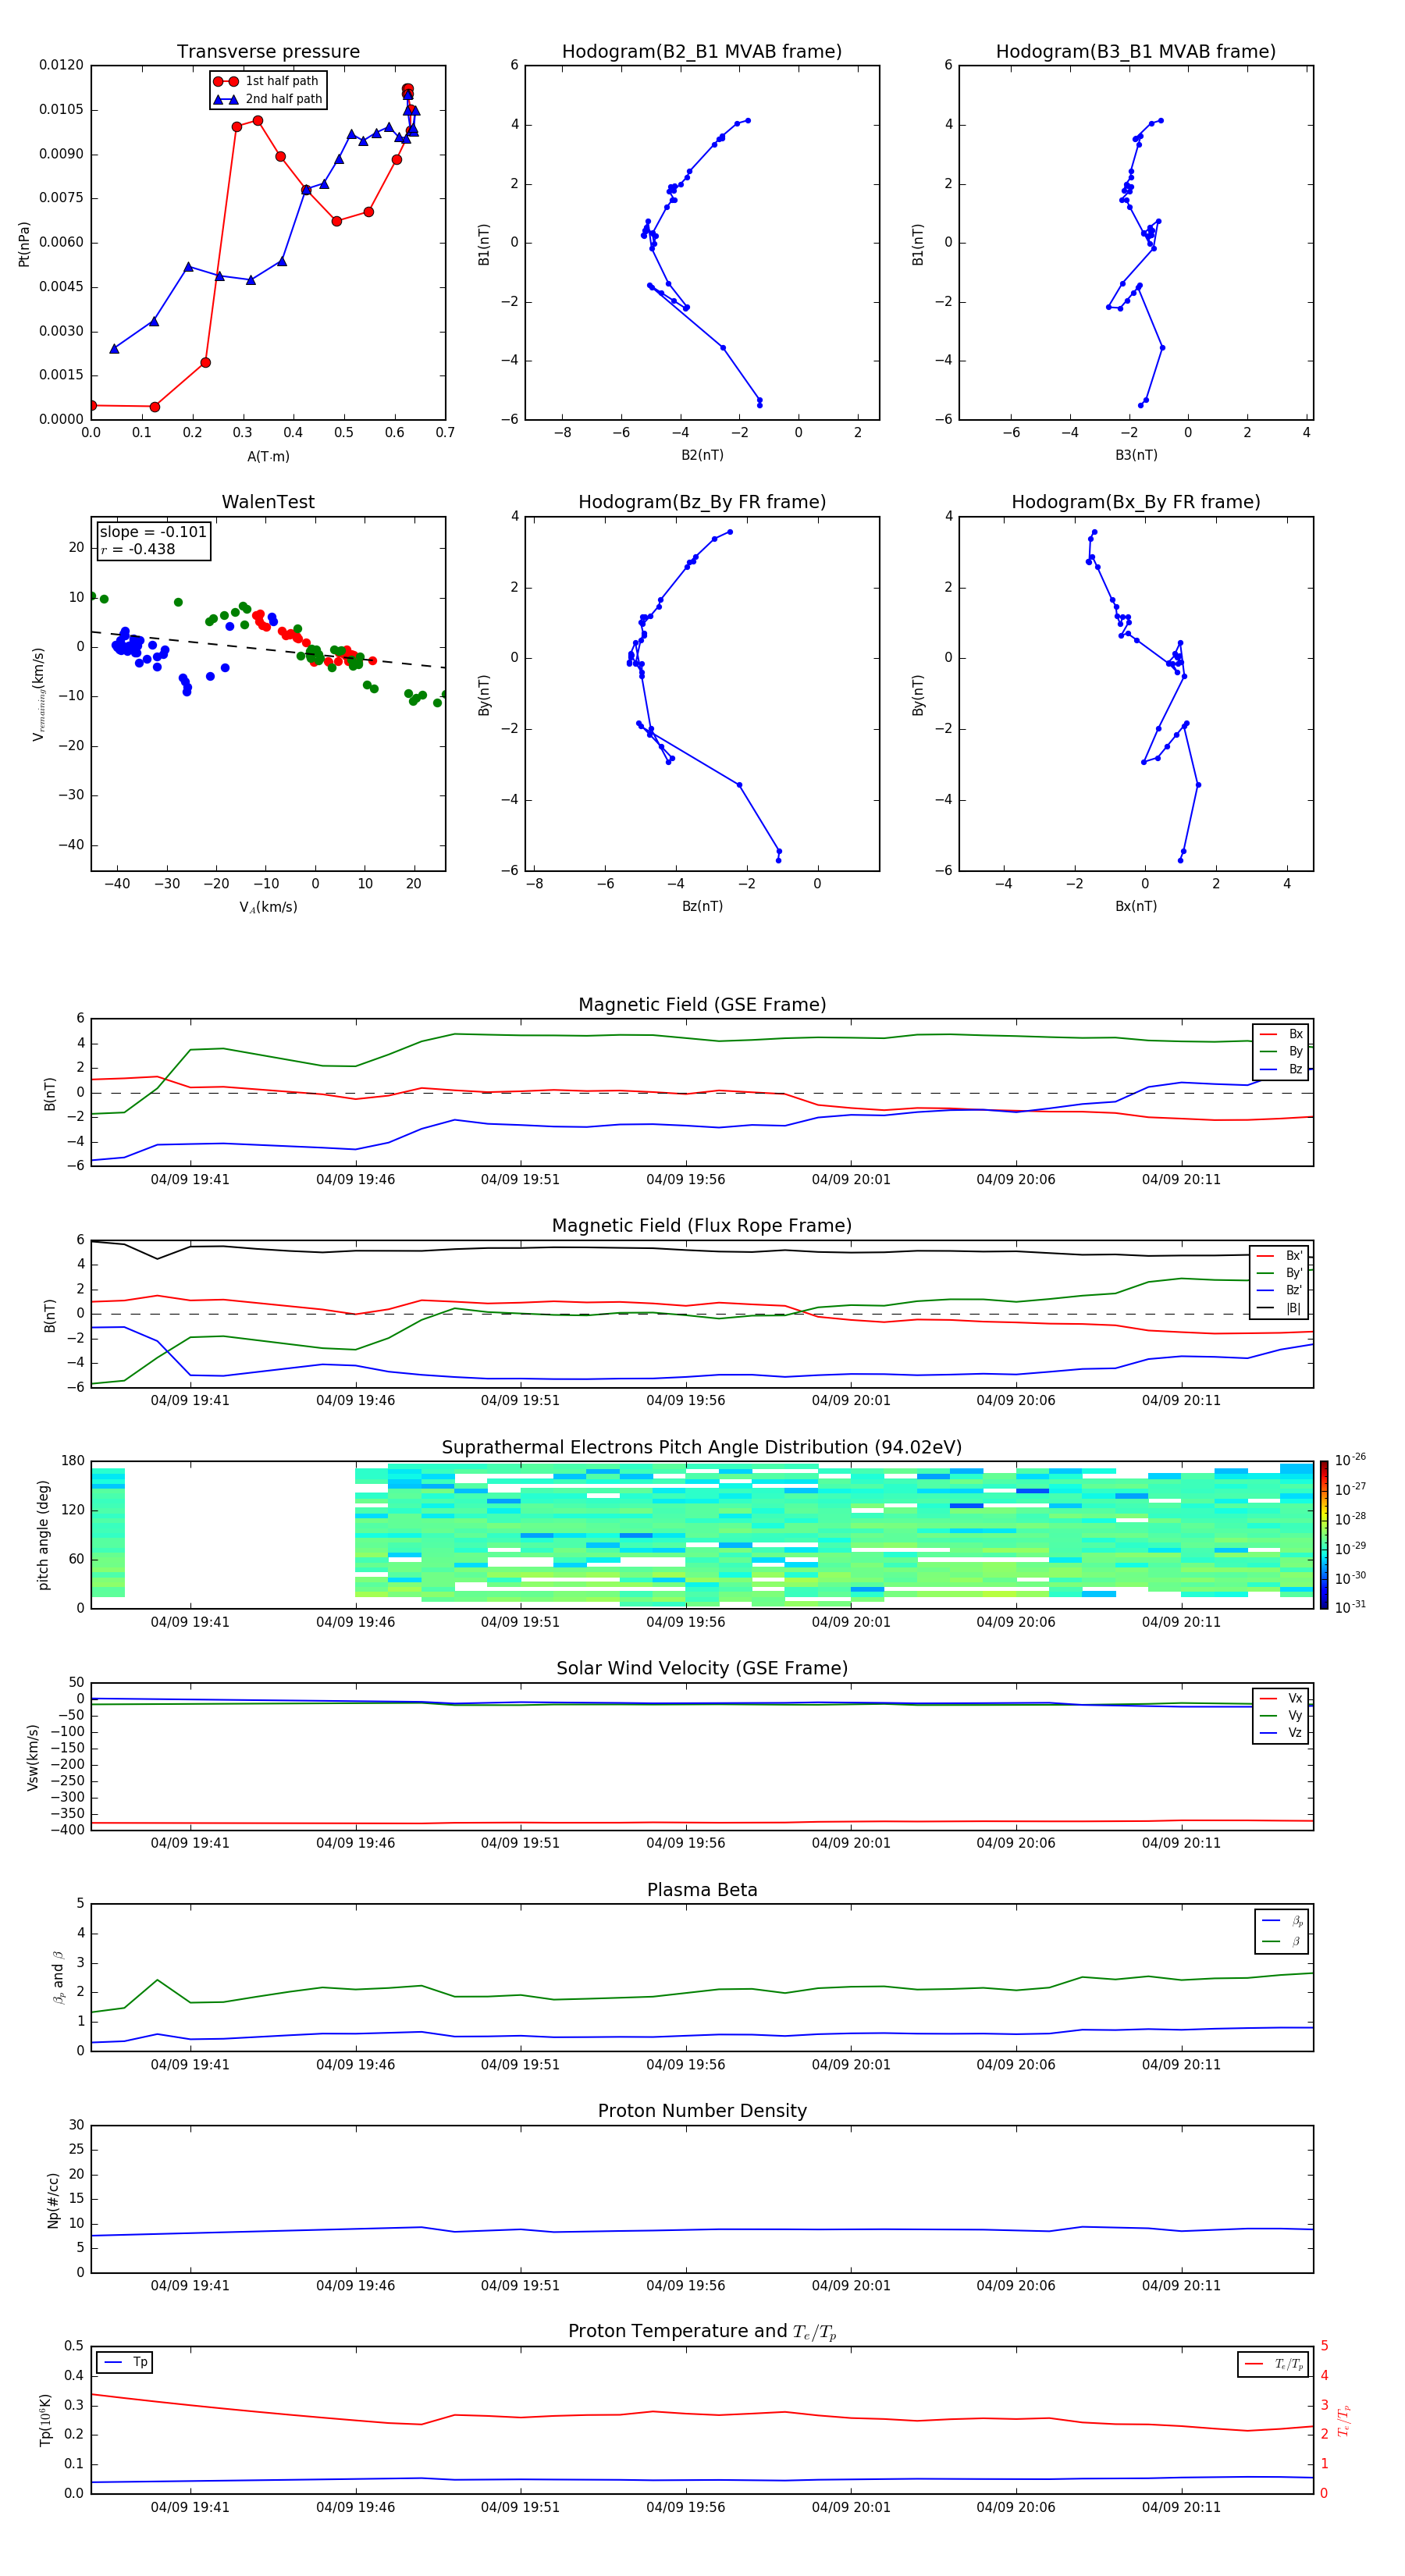Click the 'Vsw(km/s)' axis label
This screenshot has width=1405, height=2576.
point(32,1757)
